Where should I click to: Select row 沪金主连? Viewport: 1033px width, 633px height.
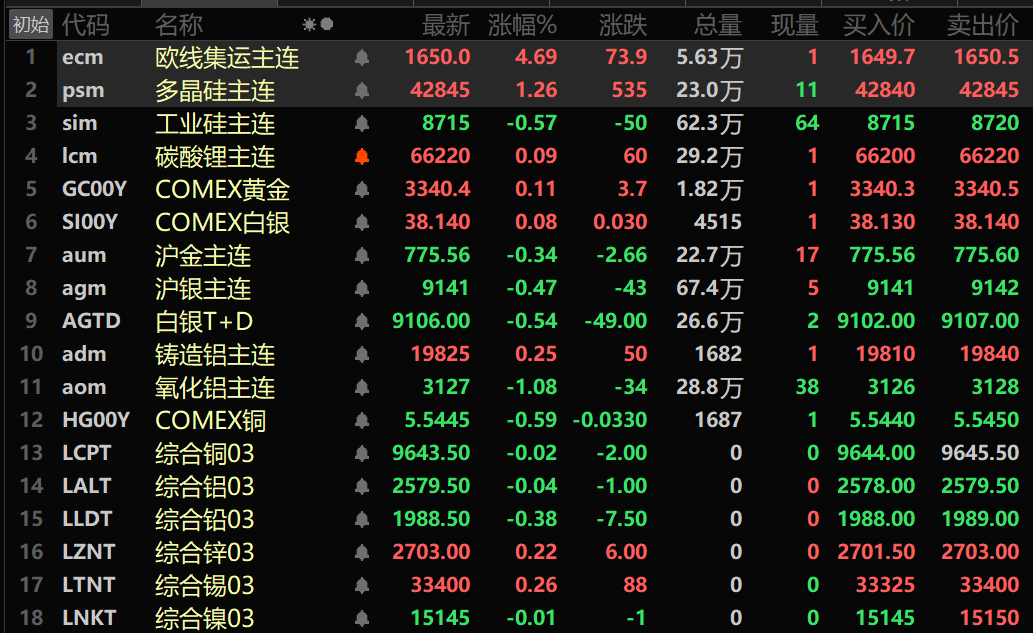point(519,255)
